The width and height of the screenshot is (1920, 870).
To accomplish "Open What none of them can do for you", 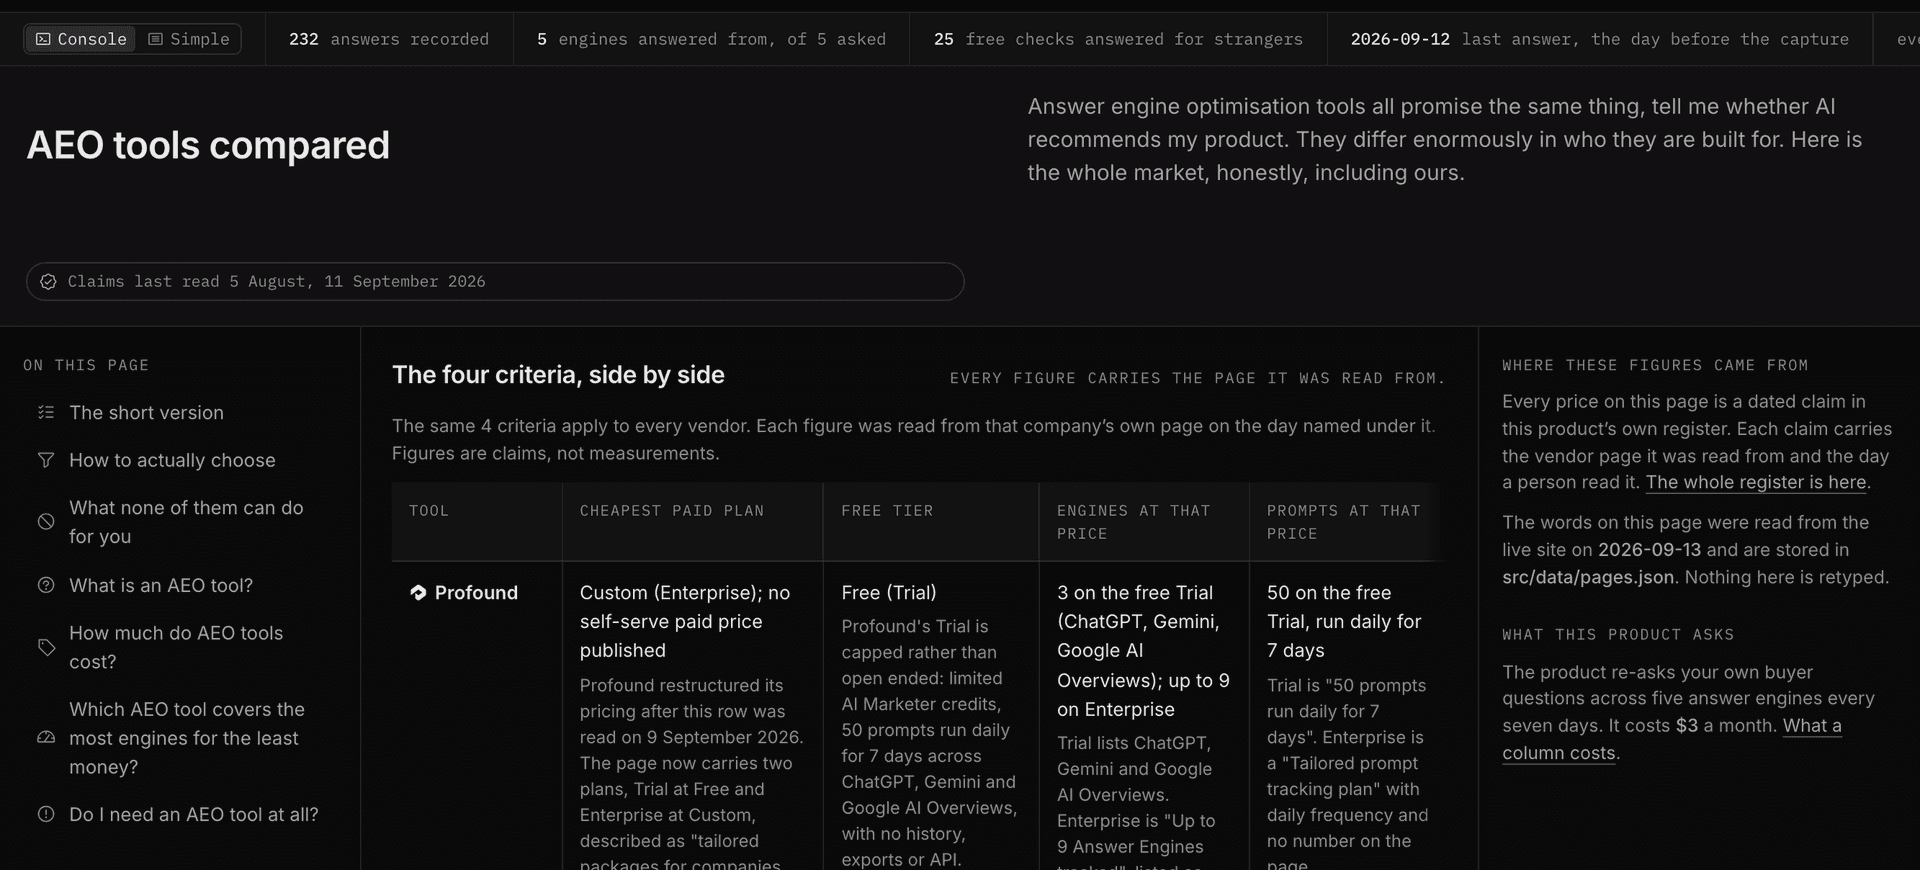I will pos(186,522).
